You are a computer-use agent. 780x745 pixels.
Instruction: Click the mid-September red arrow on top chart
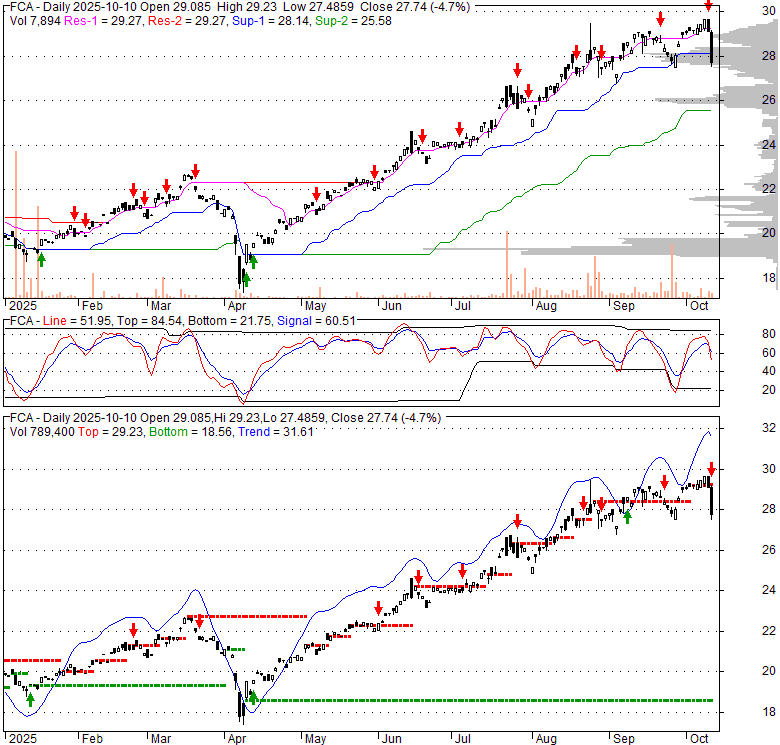660,19
